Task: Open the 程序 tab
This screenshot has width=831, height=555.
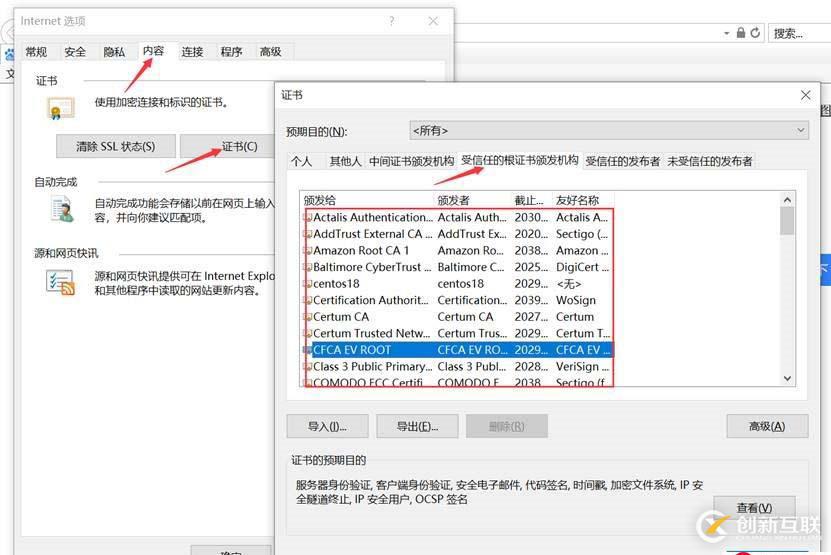Action: (x=231, y=52)
